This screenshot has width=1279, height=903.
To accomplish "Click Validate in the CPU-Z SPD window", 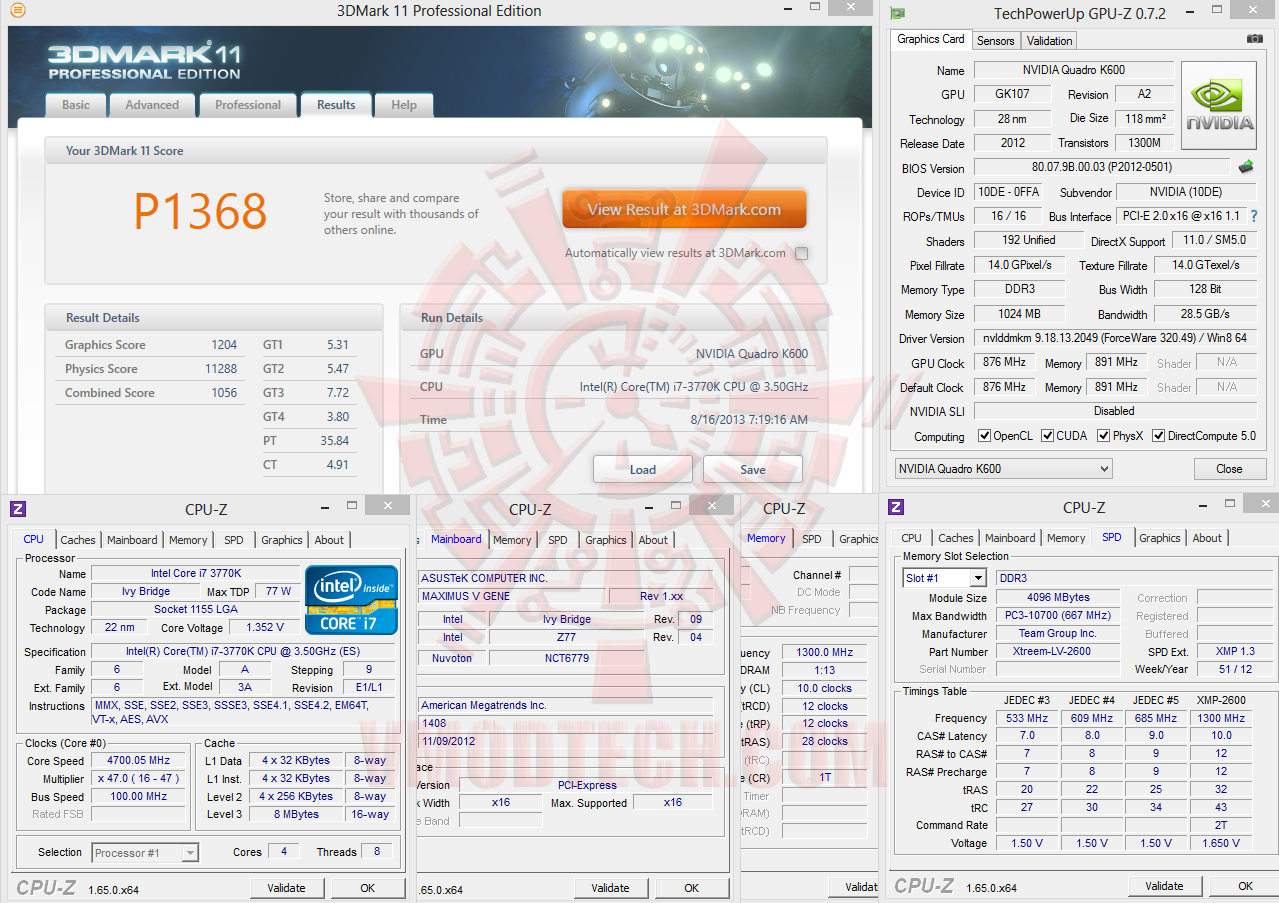I will [1164, 886].
